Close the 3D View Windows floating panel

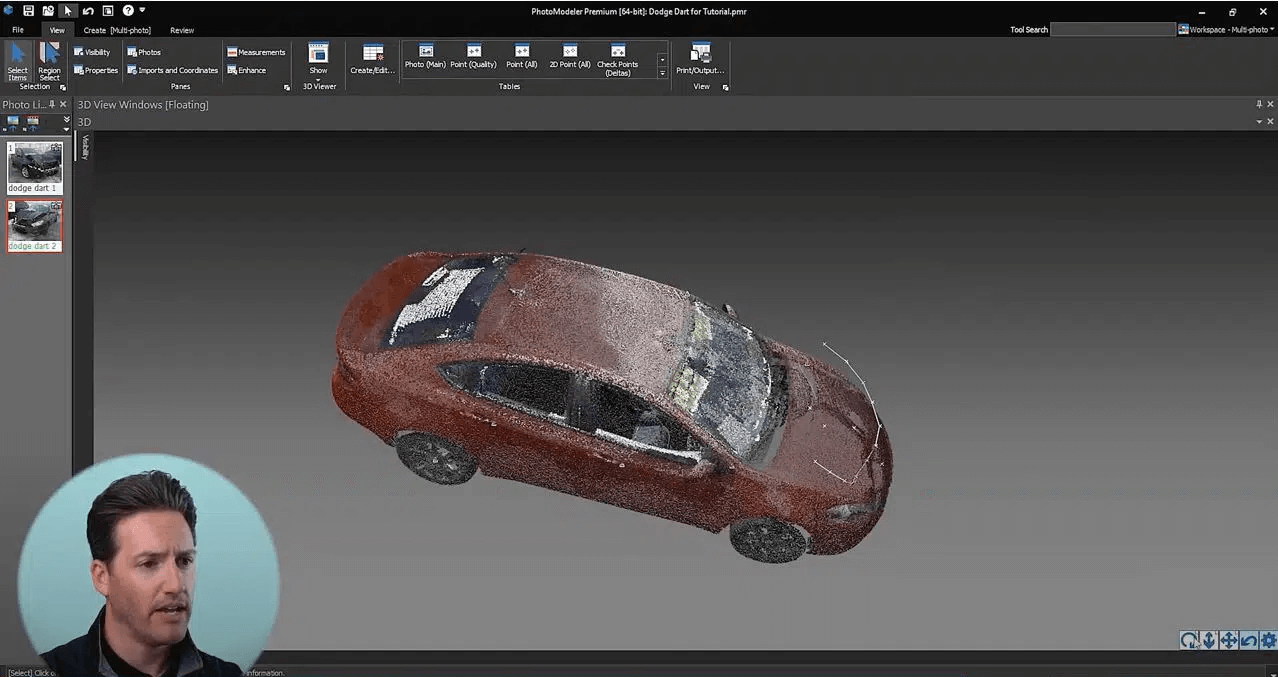pyautogui.click(x=1271, y=104)
